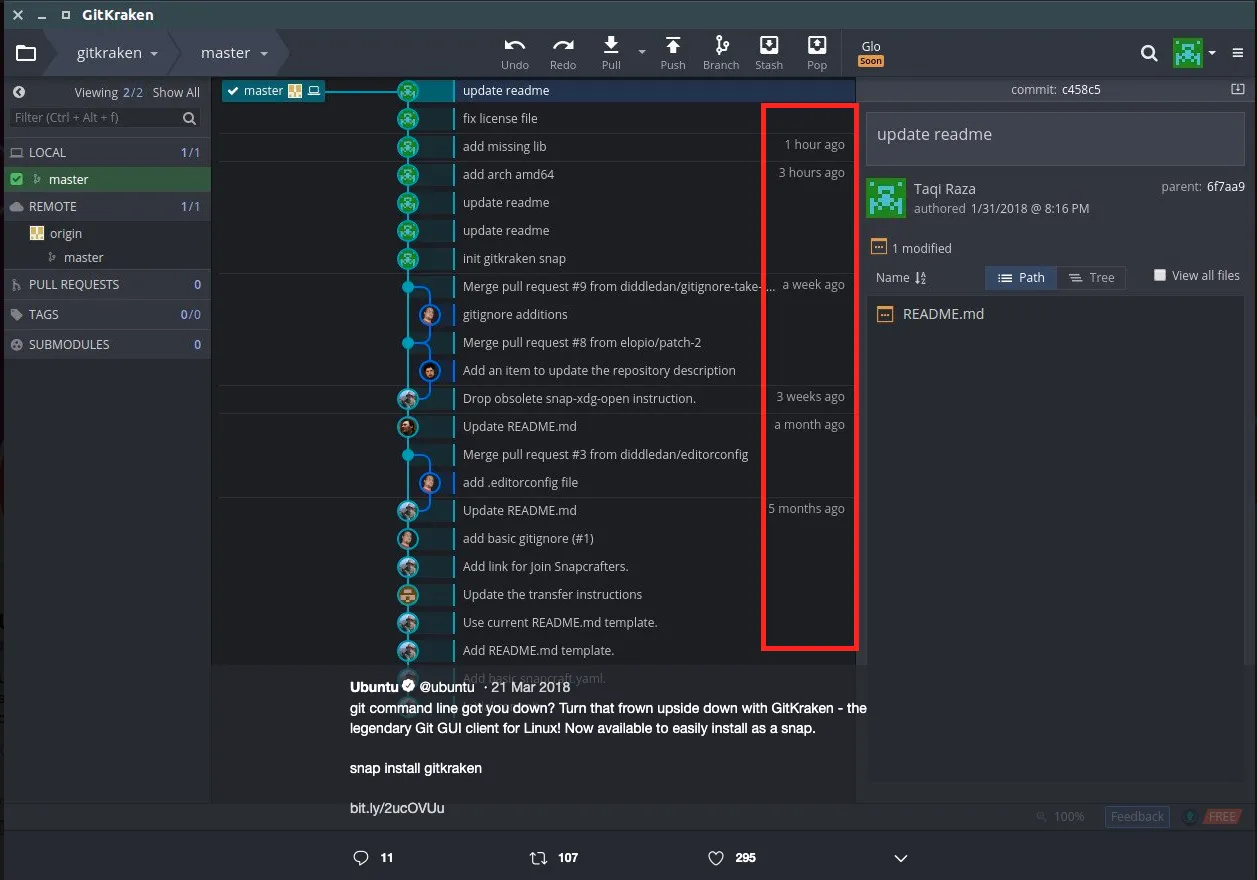
Task: Click @ubuntu handle in the tweet
Action: 446,687
